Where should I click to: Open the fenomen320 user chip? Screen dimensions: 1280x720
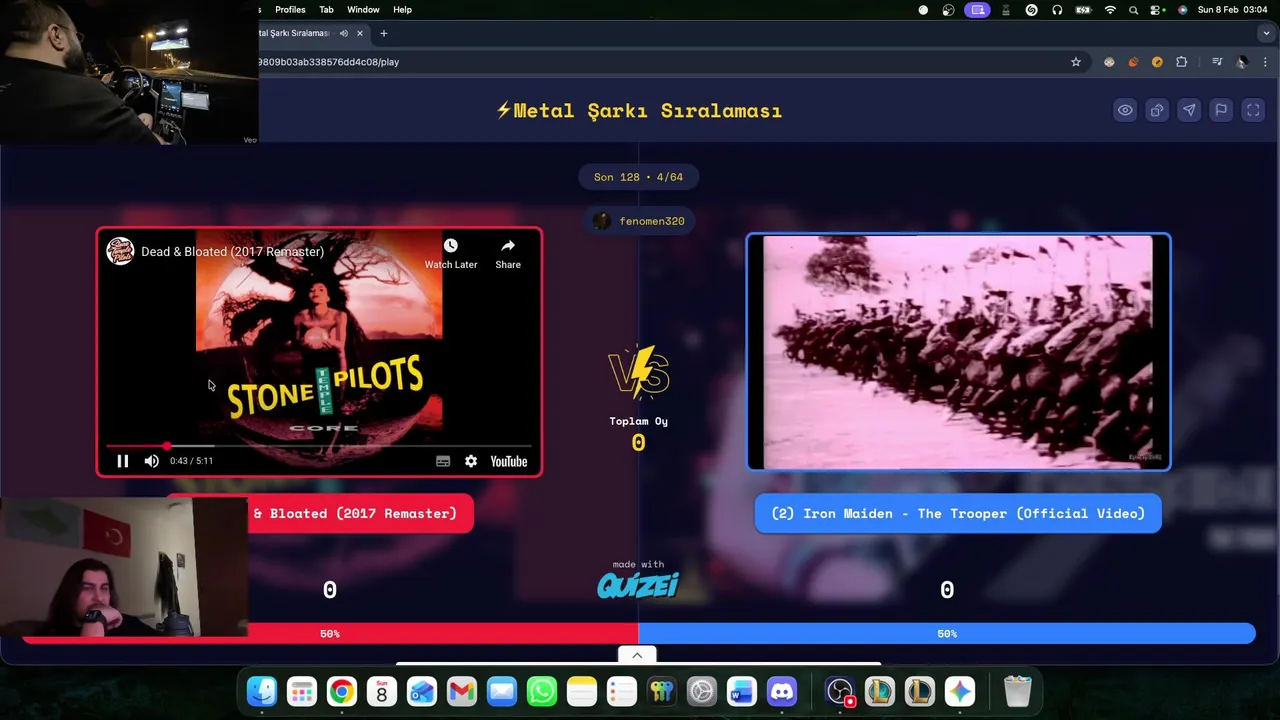(639, 221)
